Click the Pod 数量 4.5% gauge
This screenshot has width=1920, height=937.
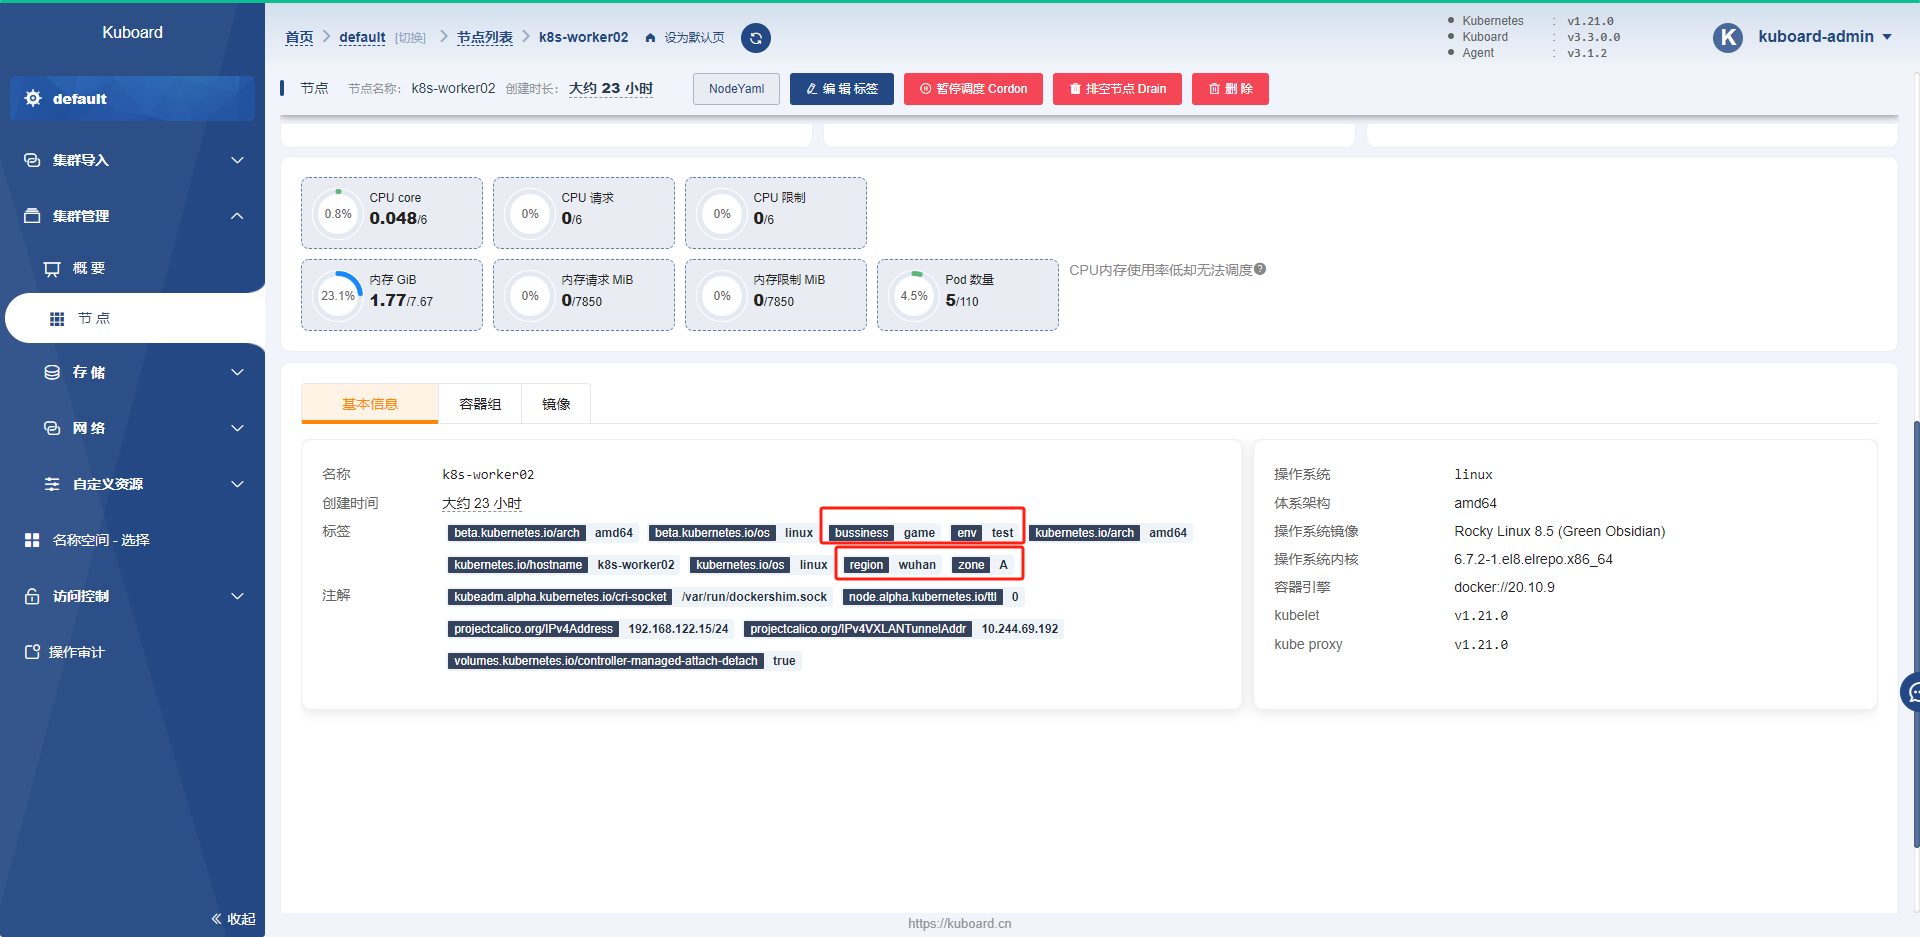click(914, 296)
